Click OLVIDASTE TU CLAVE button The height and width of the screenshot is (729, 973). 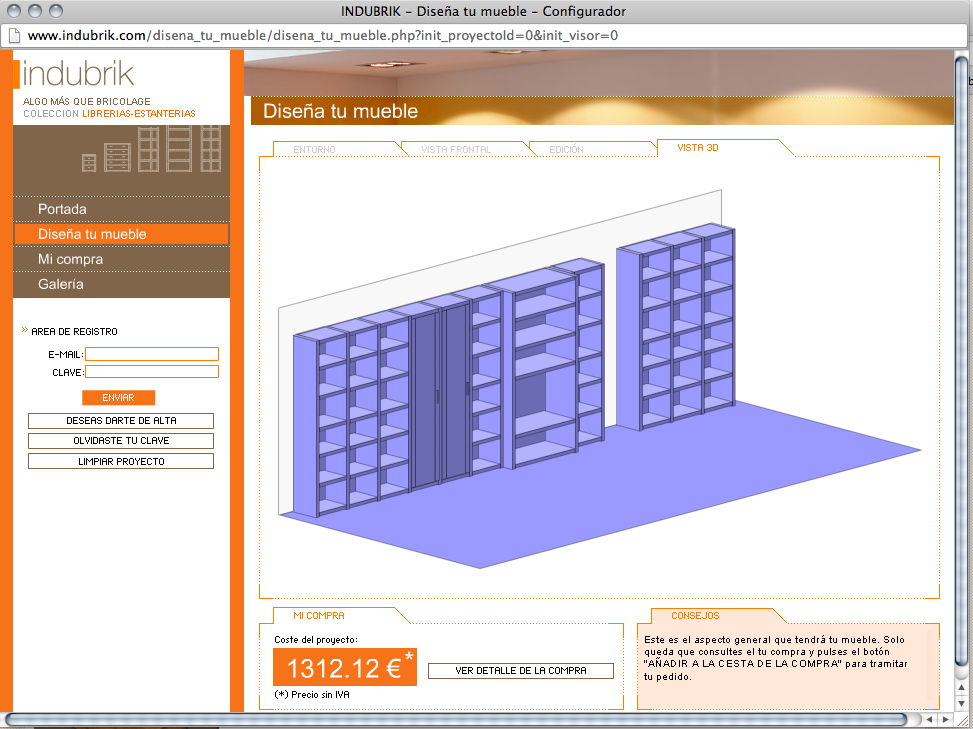(121, 441)
